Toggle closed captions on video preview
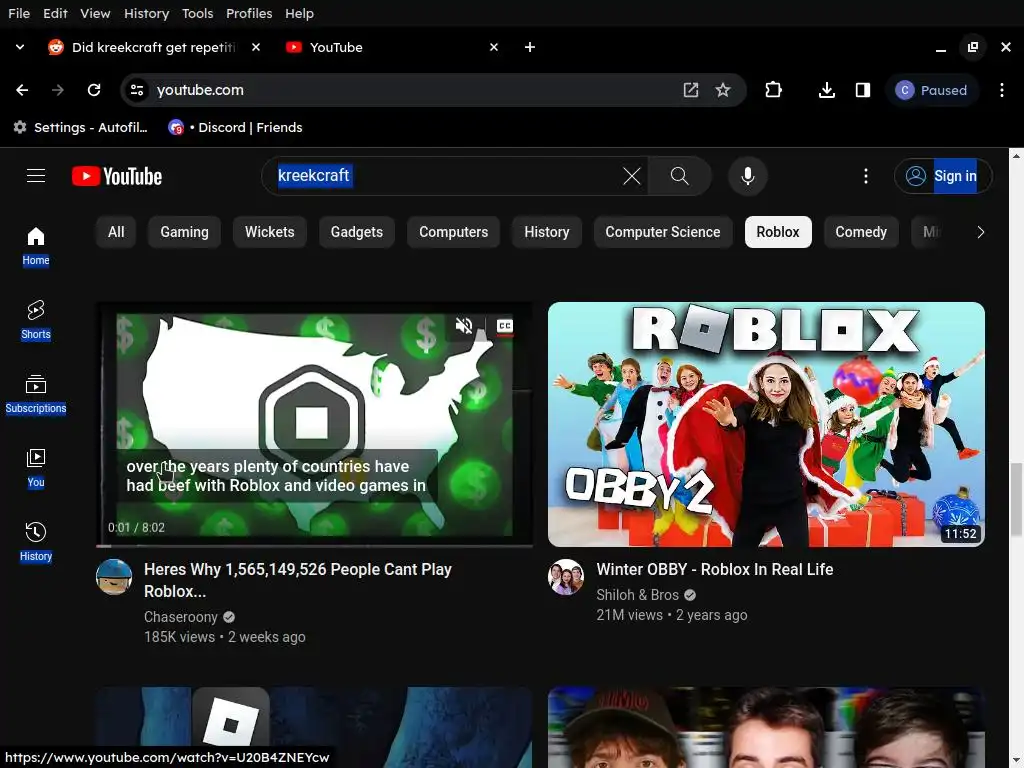 [505, 325]
